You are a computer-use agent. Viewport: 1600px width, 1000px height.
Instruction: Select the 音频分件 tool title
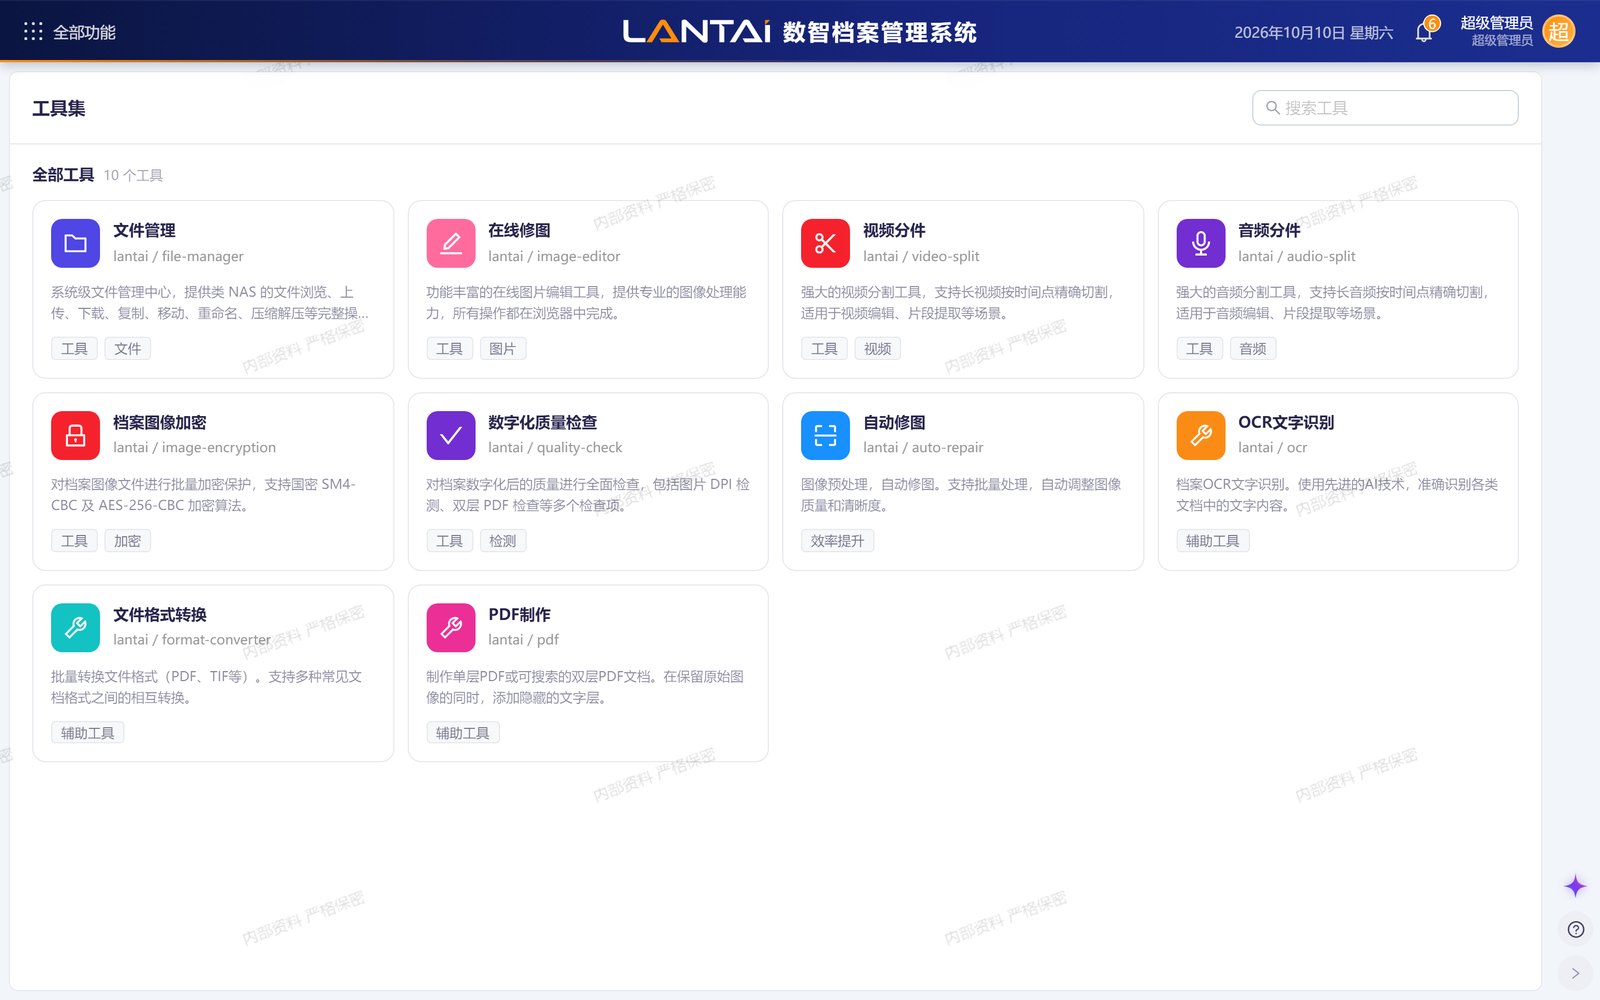(1269, 230)
